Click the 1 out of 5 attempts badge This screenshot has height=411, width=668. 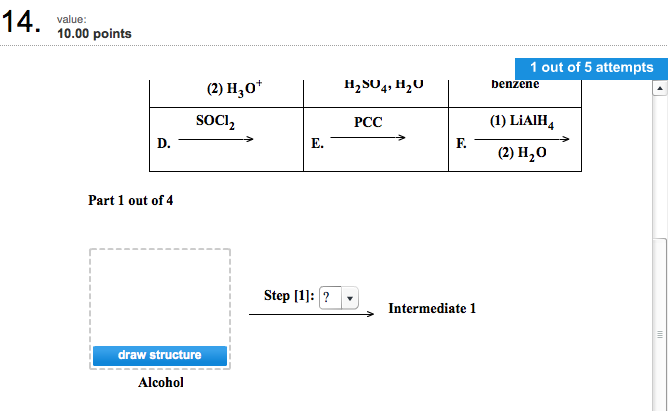pyautogui.click(x=591, y=68)
